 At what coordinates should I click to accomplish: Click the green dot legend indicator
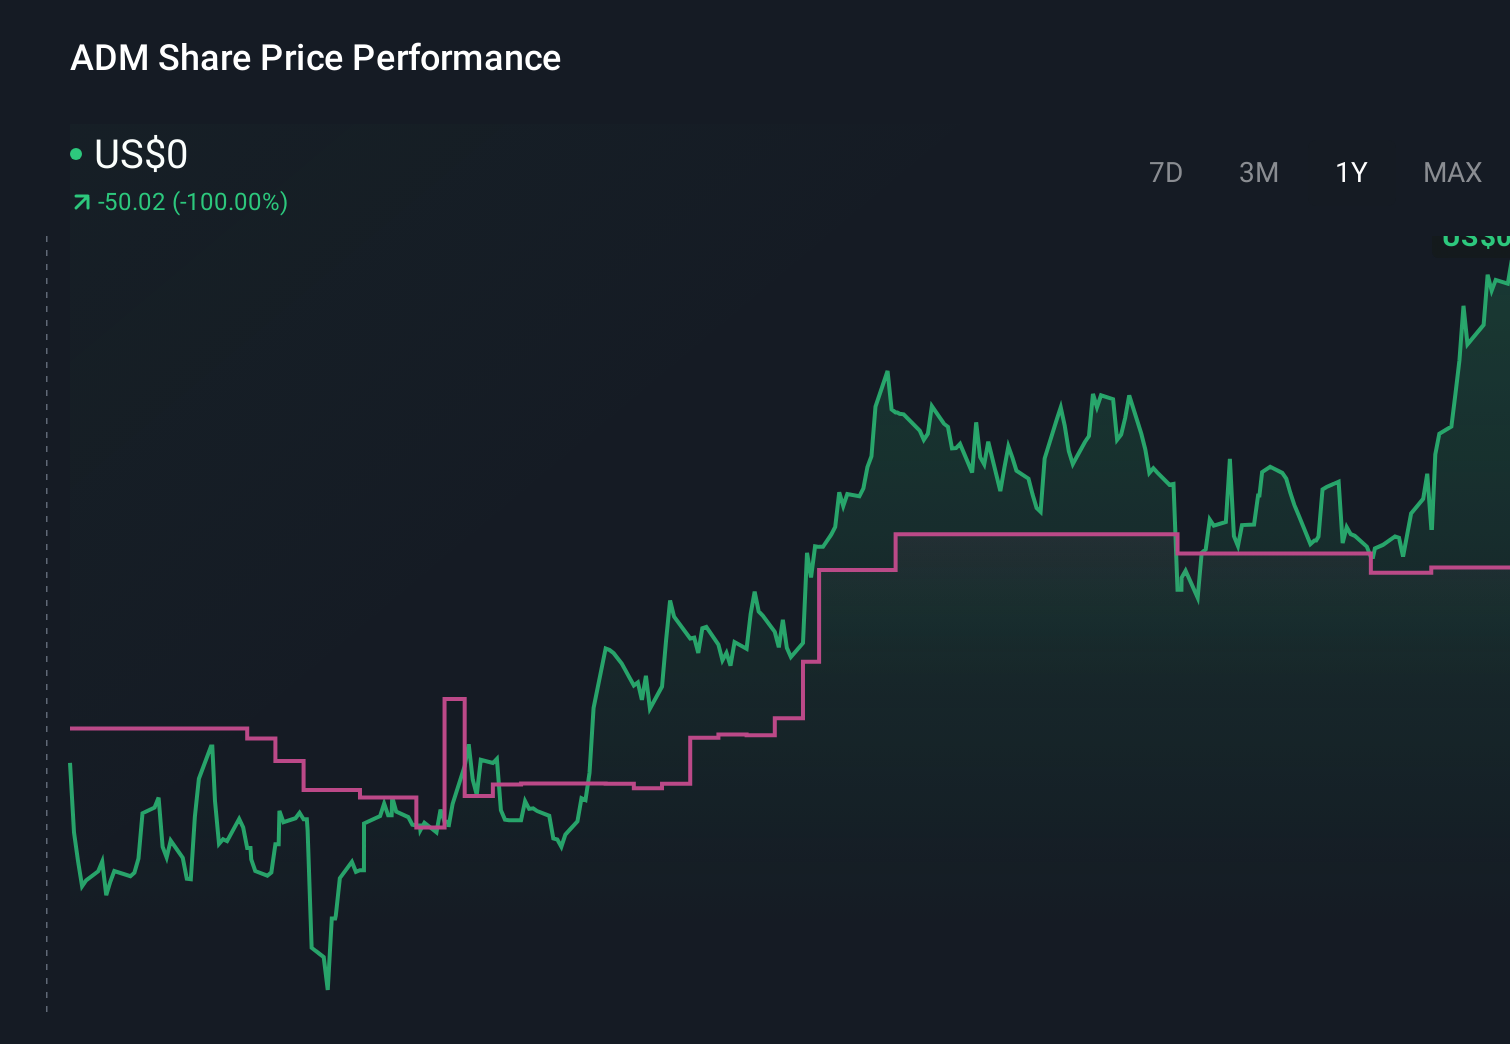click(75, 153)
